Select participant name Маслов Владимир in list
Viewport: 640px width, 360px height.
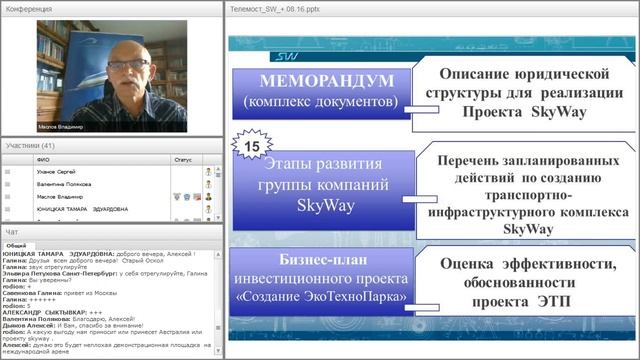pos(60,197)
